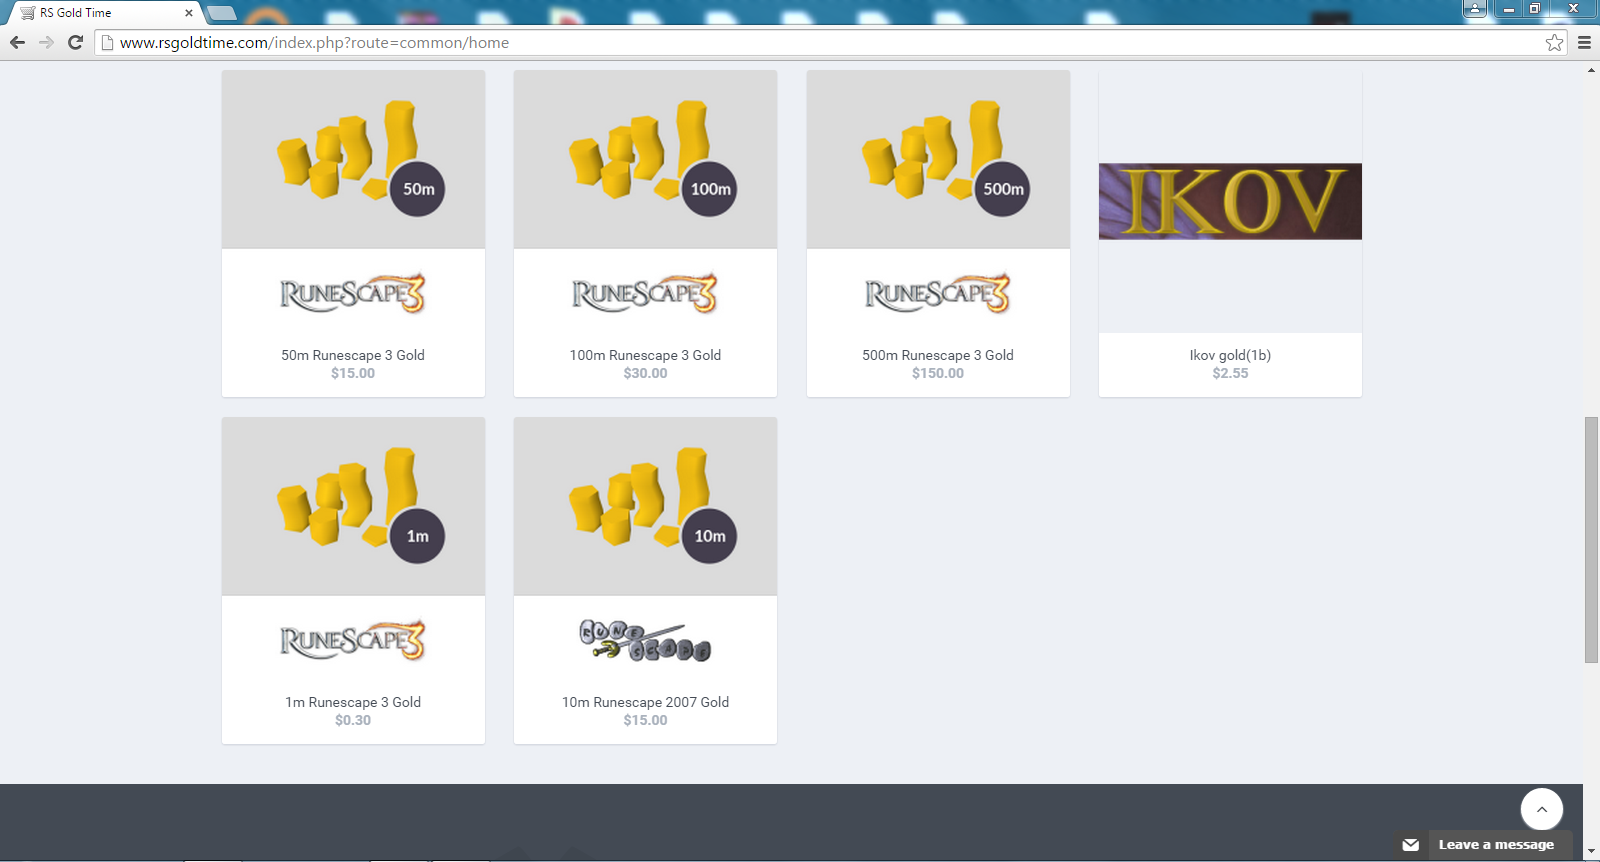Click the $2.55 price of Ikov gold
Viewport: 1600px width, 862px height.
(x=1230, y=373)
